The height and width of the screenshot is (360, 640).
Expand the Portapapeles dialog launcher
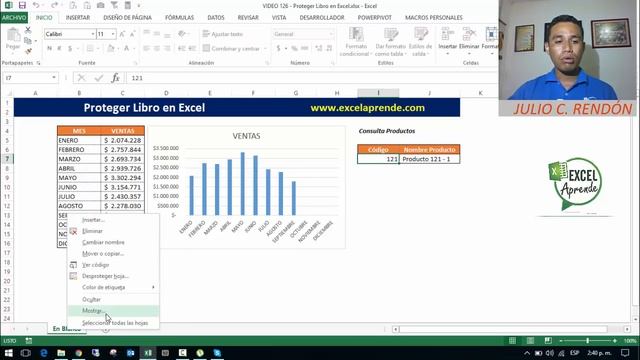38,63
